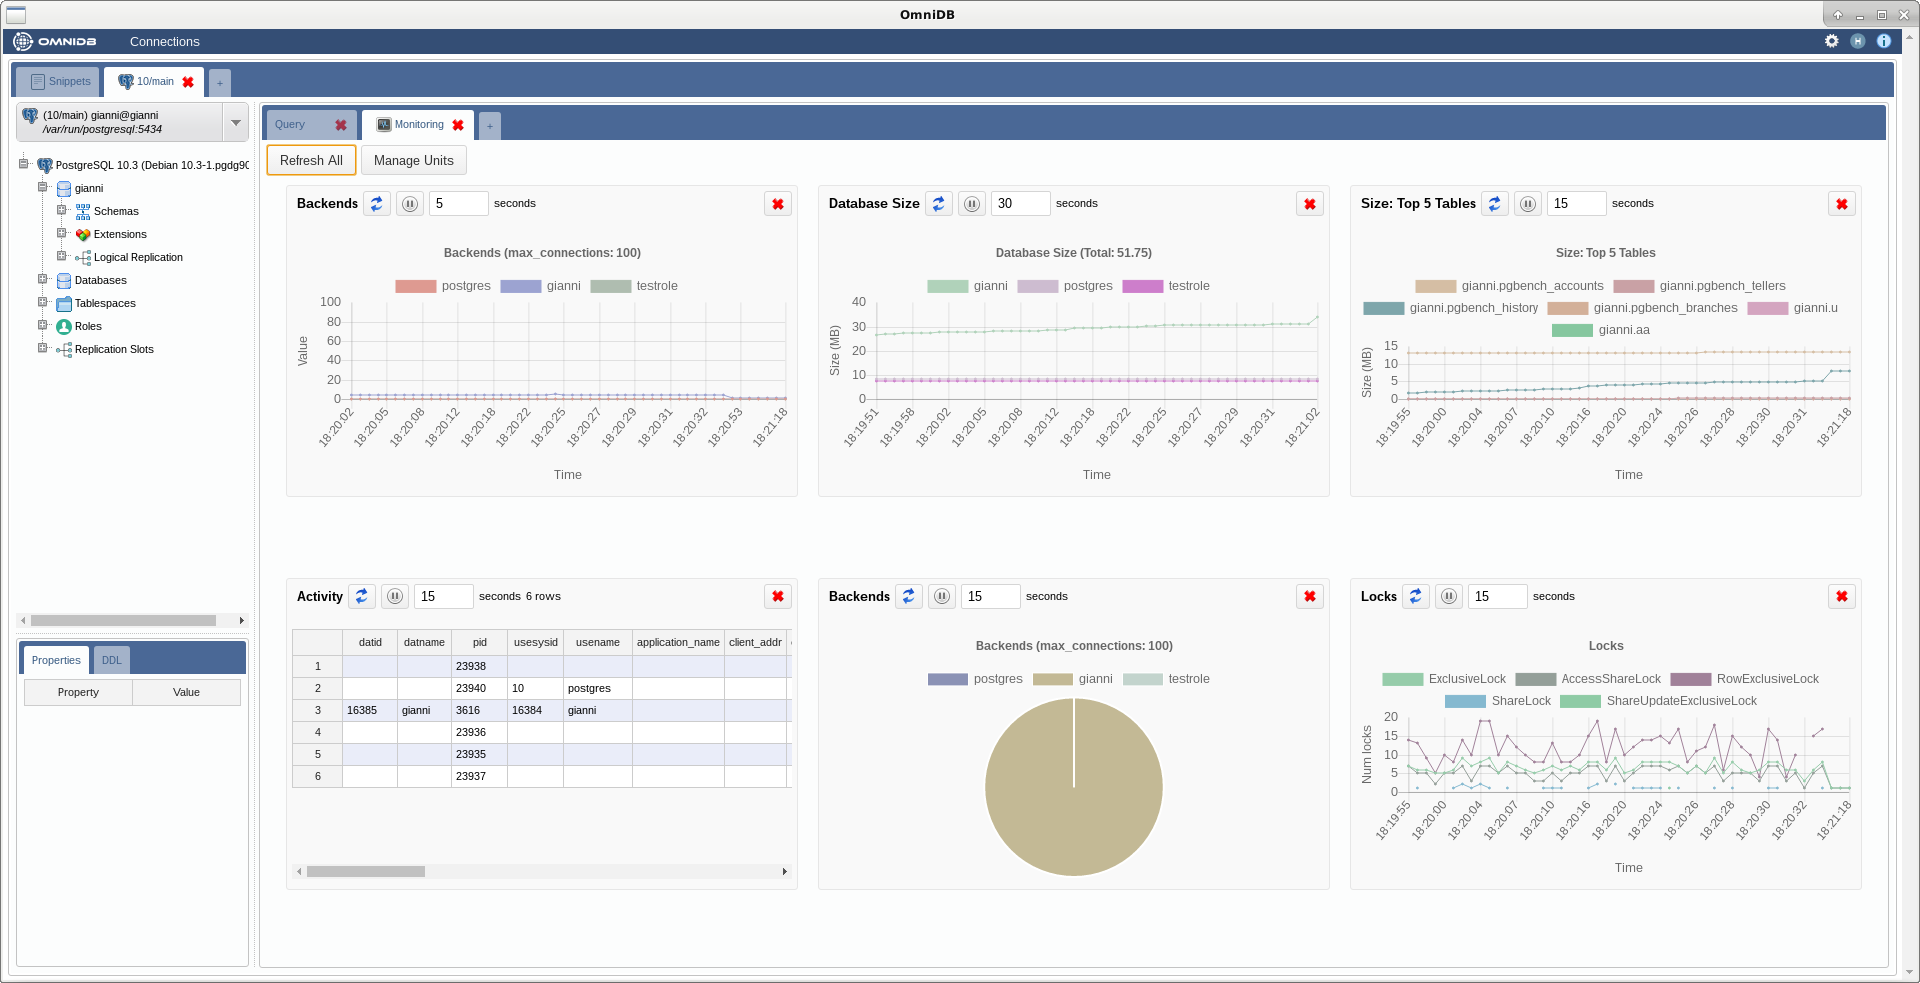Remove the top Backends line chart unit
Screen dimensions: 1920x983
coord(778,204)
